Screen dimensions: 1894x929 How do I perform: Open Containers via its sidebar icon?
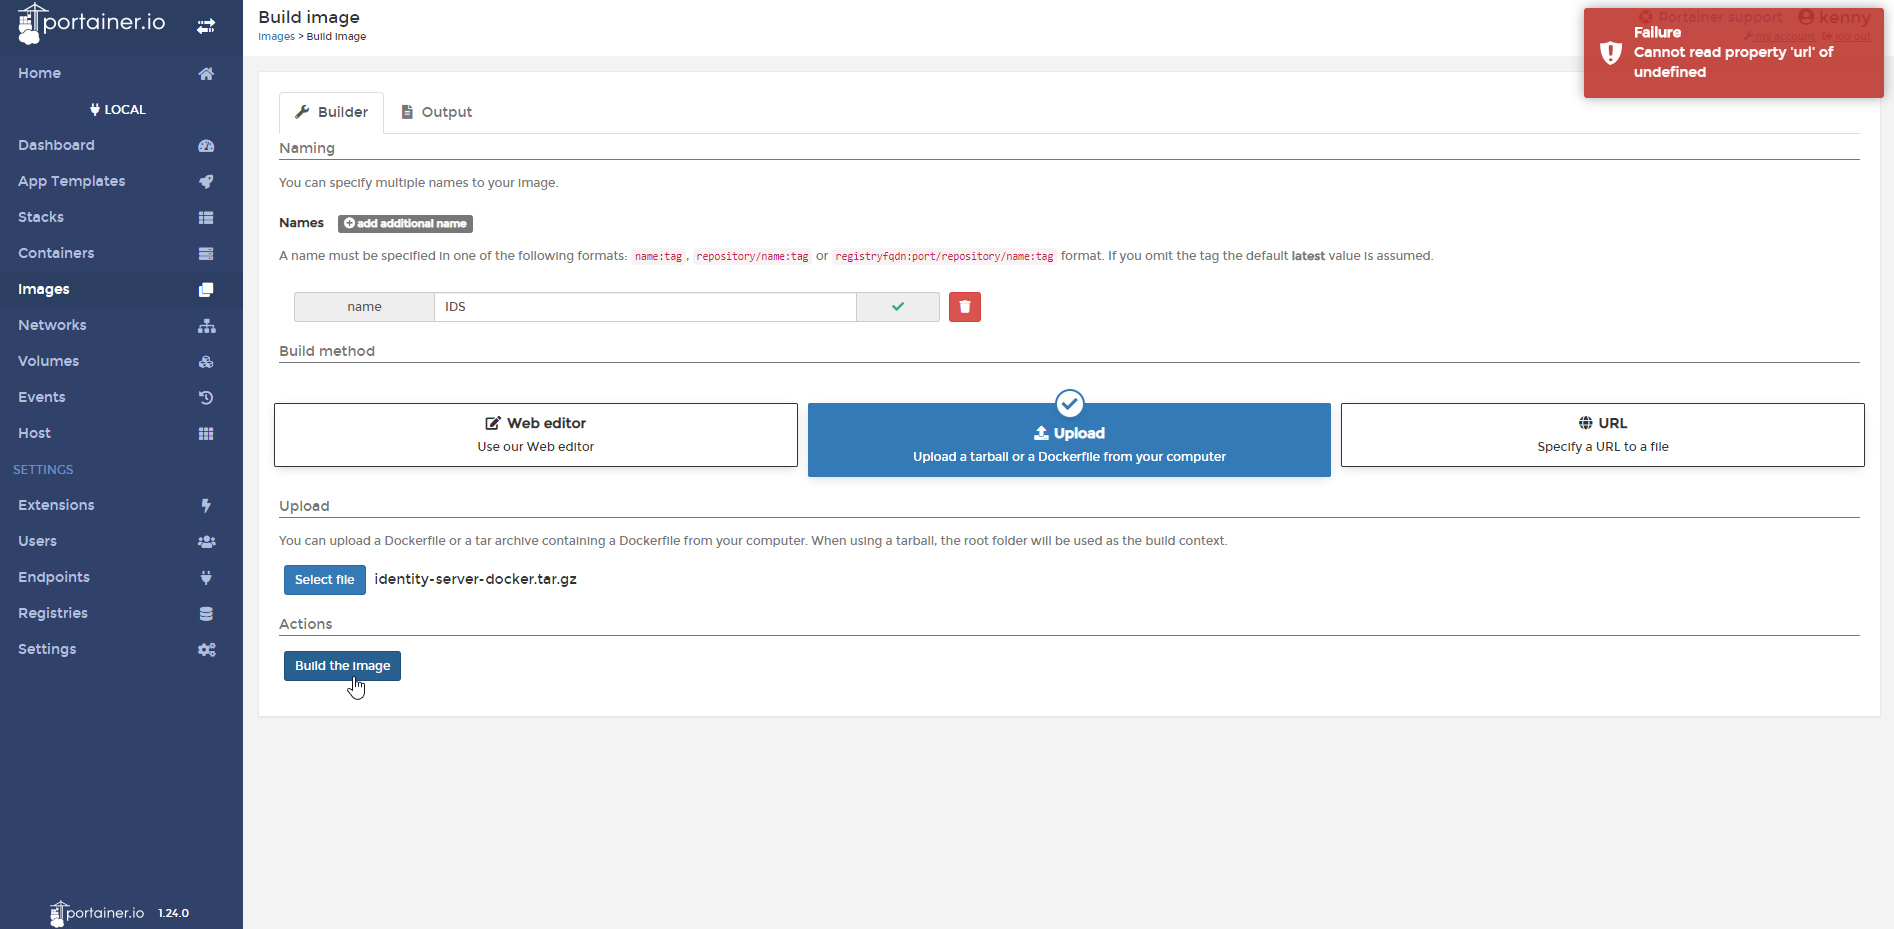coord(206,253)
